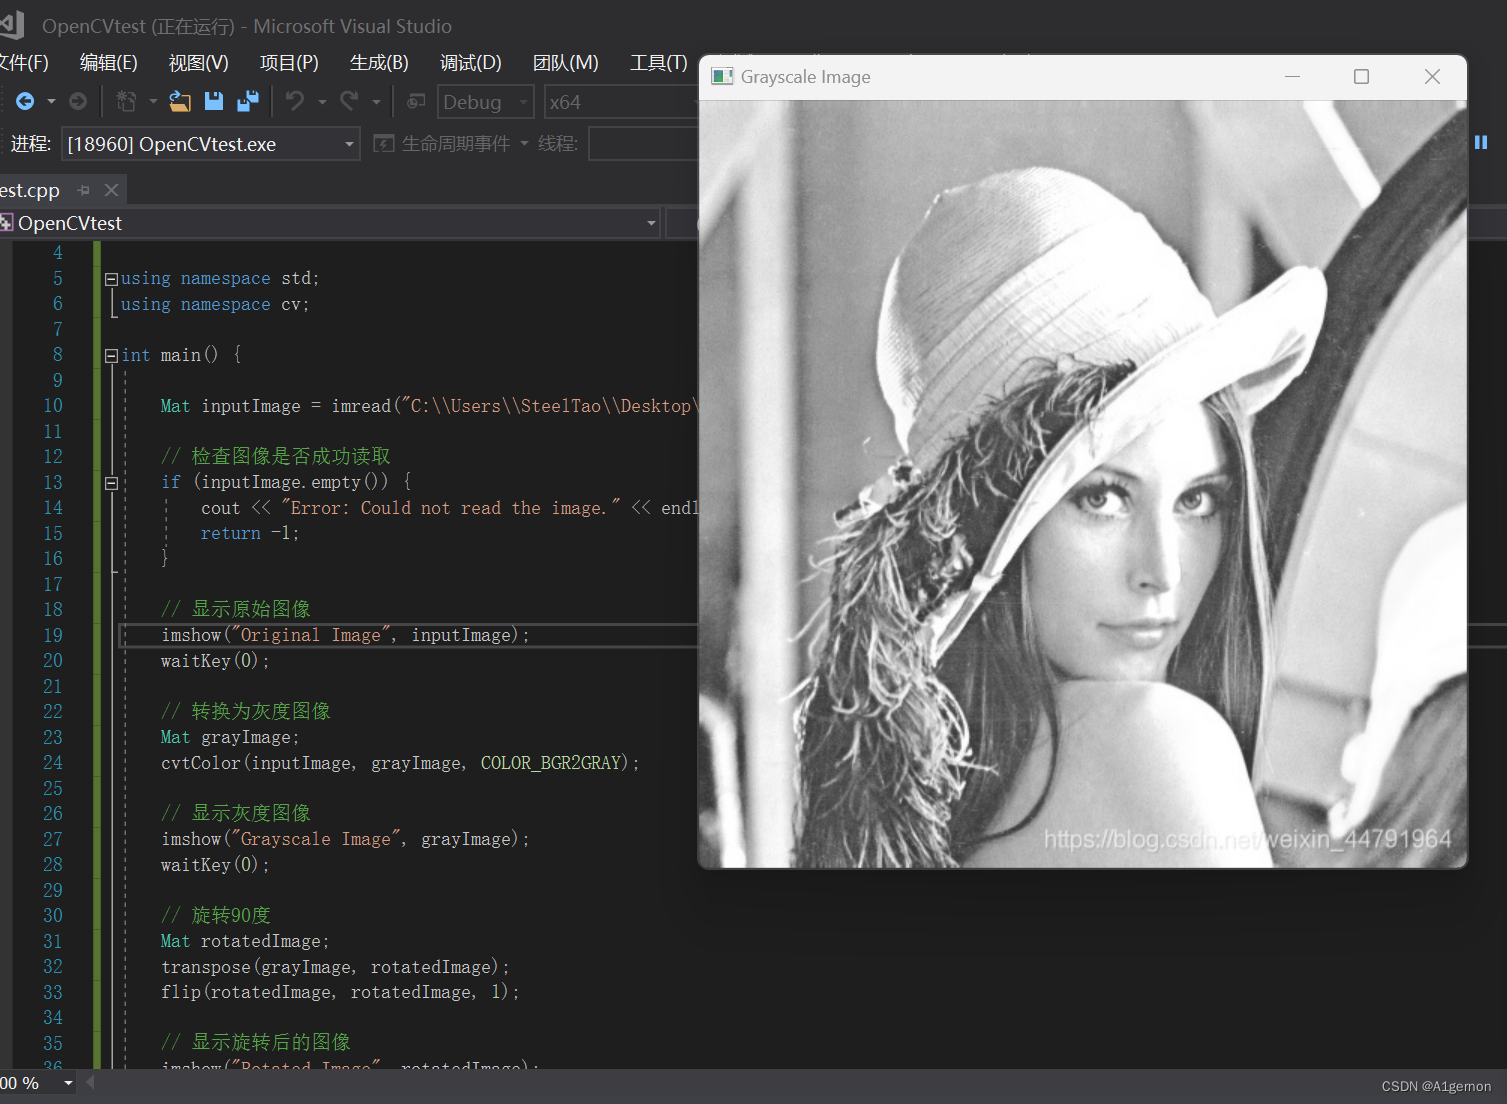Screen dimensions: 1507x1104
Task: Click the 线程 thread input field
Action: pyautogui.click(x=643, y=144)
